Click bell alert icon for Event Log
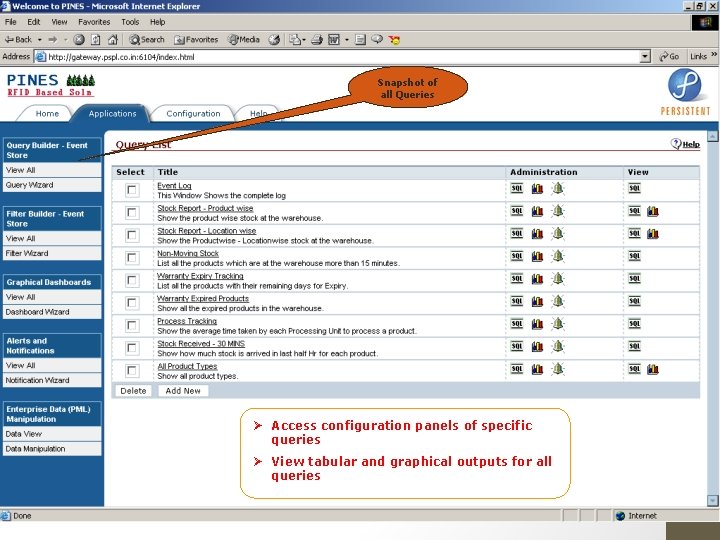This screenshot has height=540, width=720. coord(557,188)
